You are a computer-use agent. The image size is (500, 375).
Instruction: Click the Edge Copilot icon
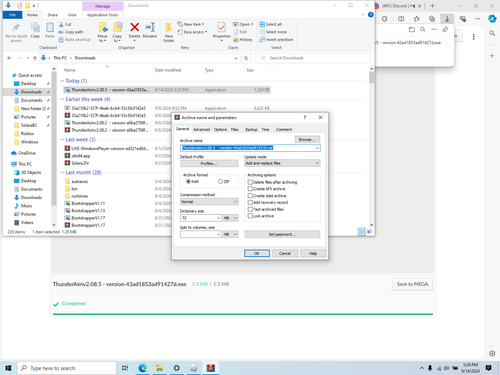pyautogui.click(x=492, y=19)
